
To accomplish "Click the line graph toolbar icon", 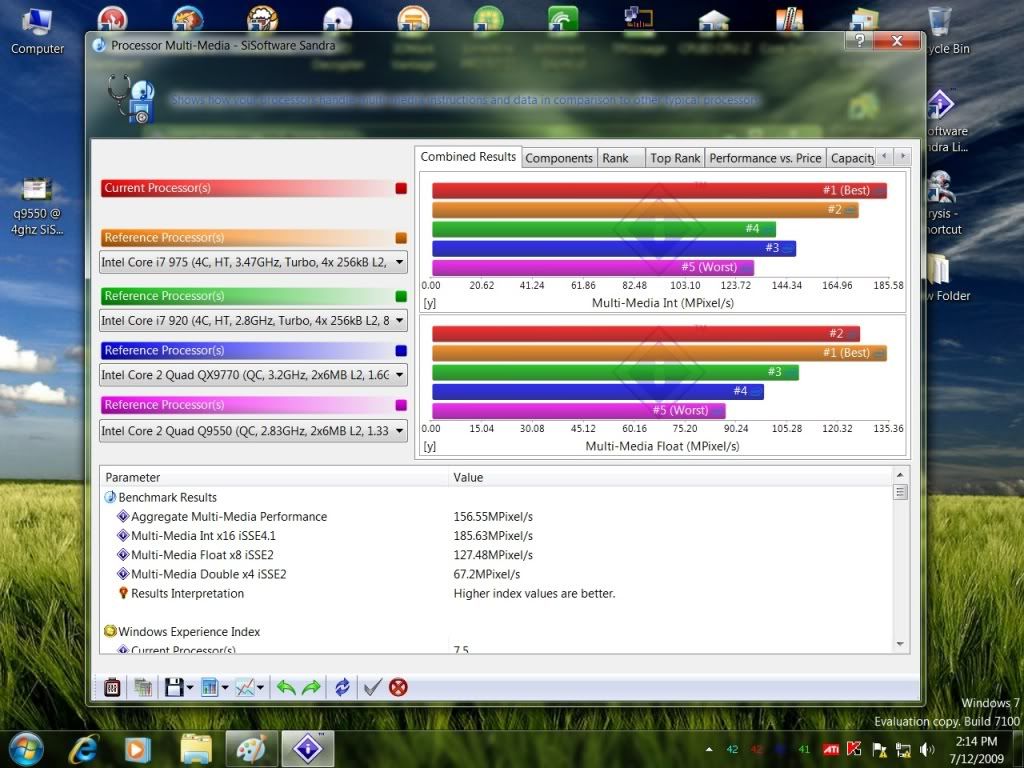I will pos(245,687).
